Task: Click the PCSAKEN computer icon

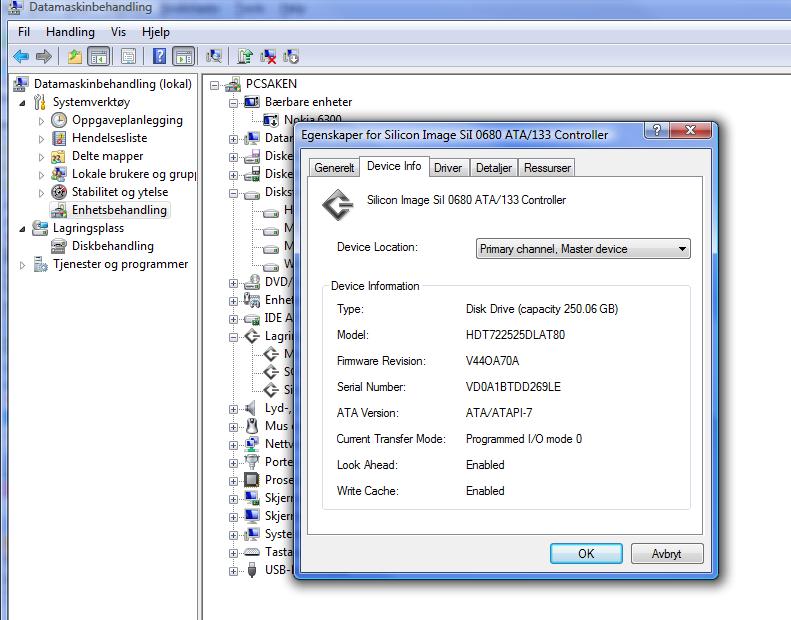Action: [x=233, y=84]
